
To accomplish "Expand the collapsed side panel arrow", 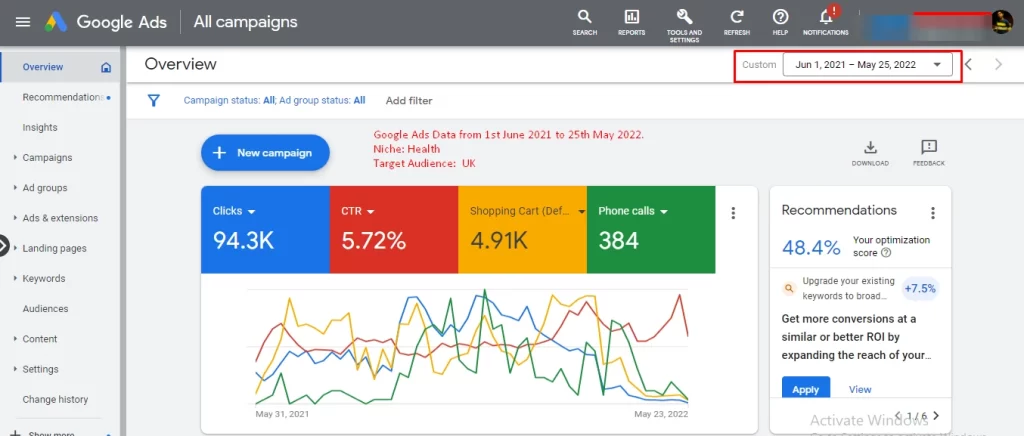I will [3, 246].
